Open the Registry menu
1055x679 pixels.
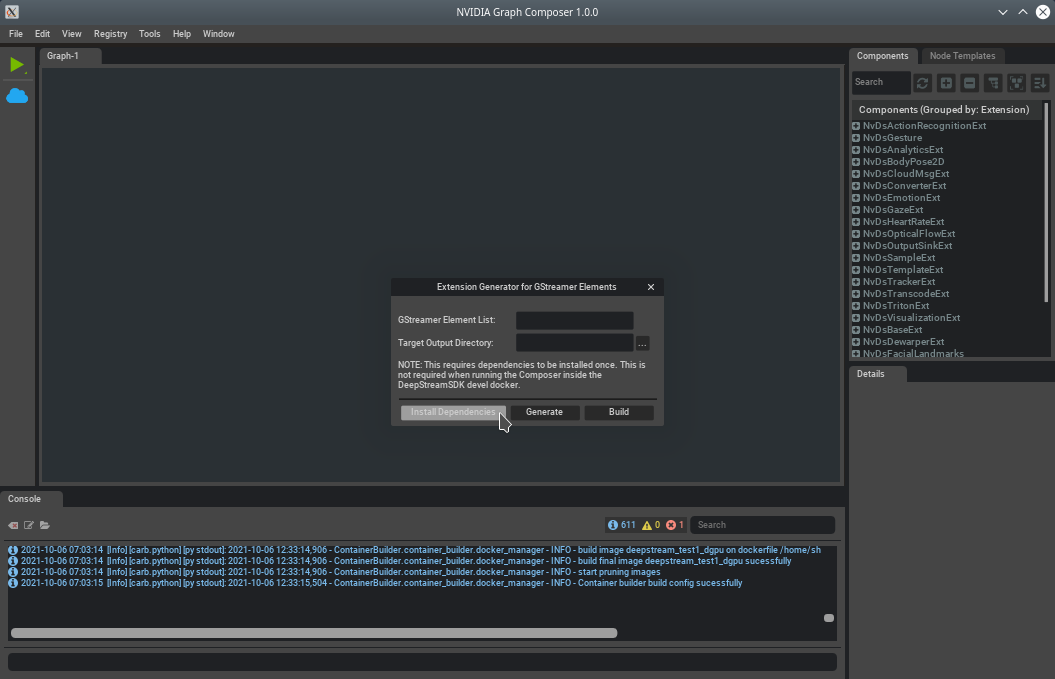pyautogui.click(x=110, y=34)
